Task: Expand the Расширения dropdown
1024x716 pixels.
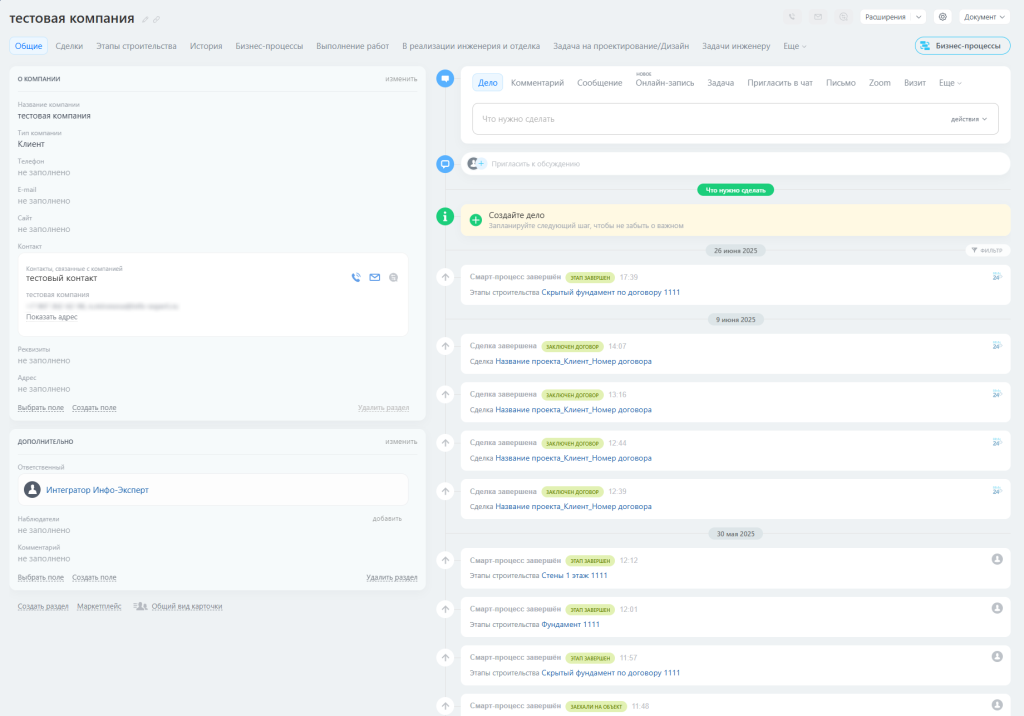Action: 891,17
